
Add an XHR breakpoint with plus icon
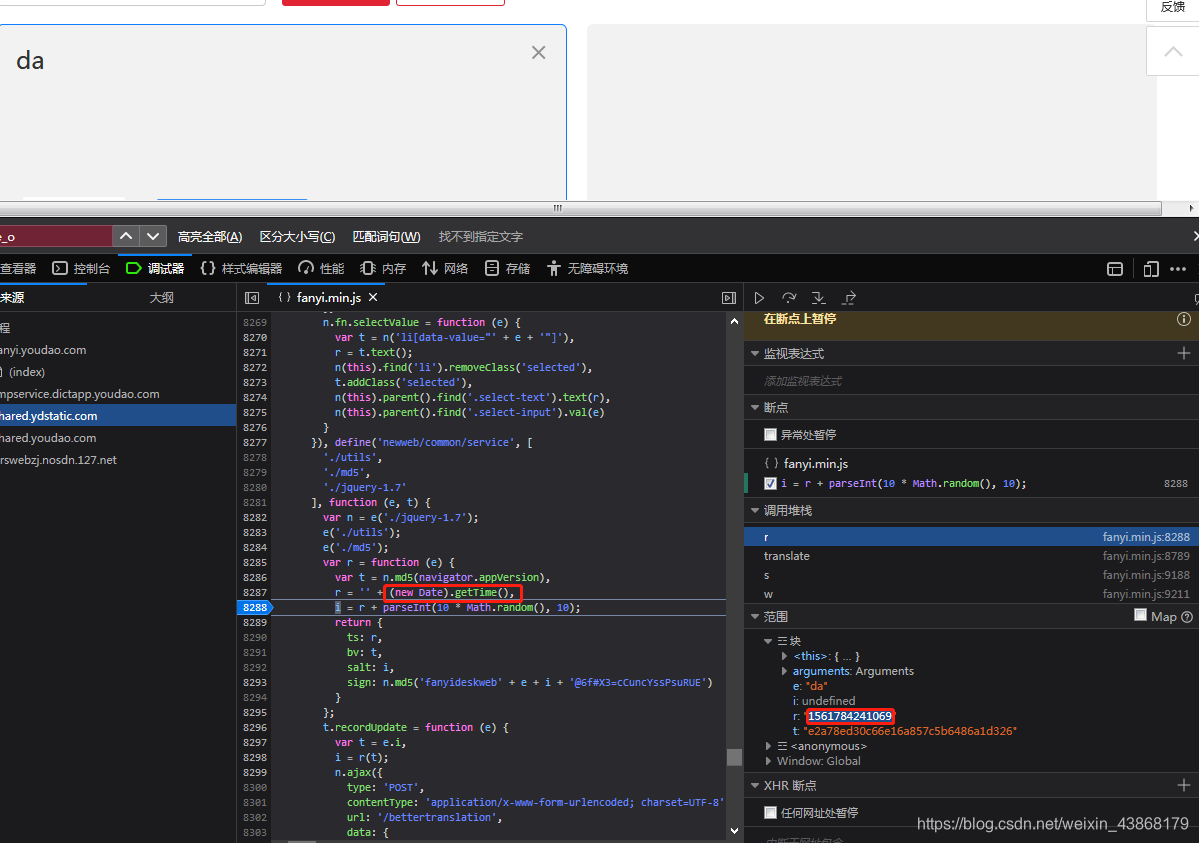coord(1184,785)
